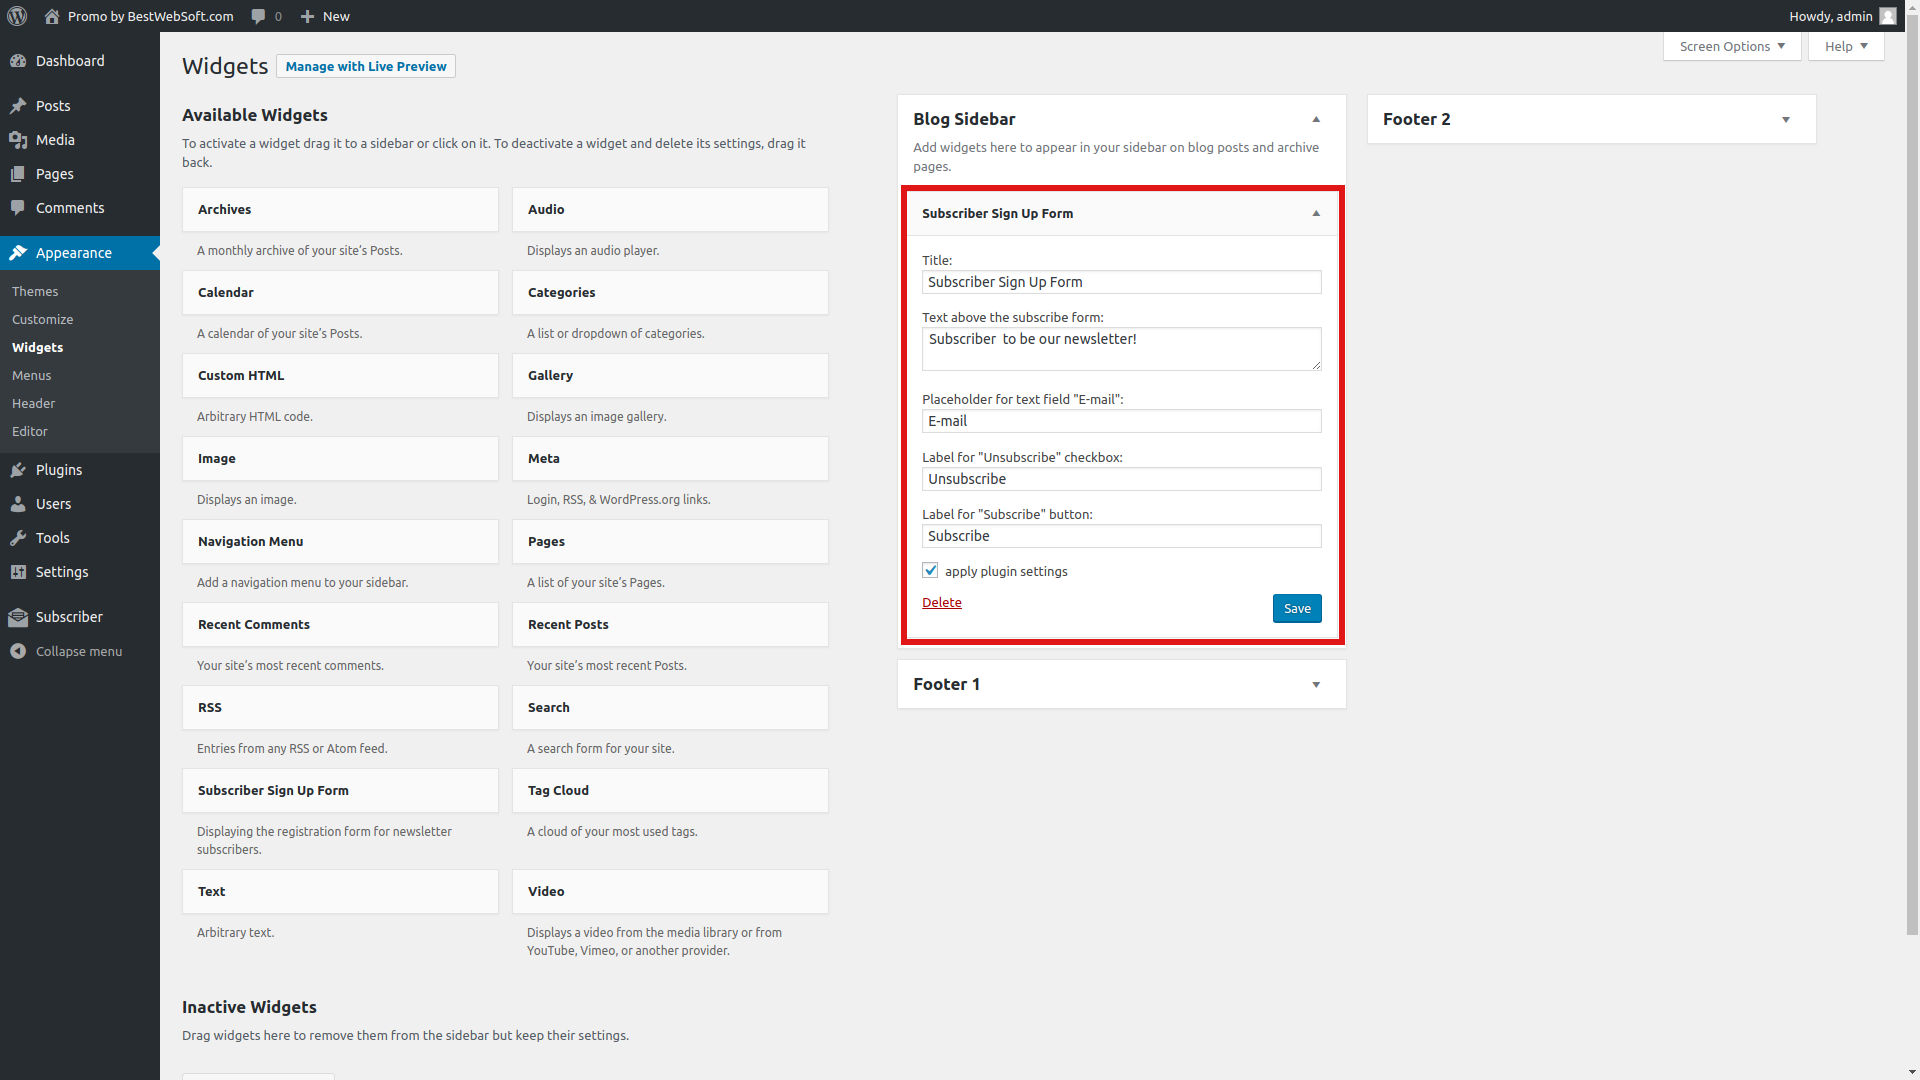This screenshot has width=1920, height=1080.
Task: Expand the Footer 1 panel
Action: [1316, 685]
